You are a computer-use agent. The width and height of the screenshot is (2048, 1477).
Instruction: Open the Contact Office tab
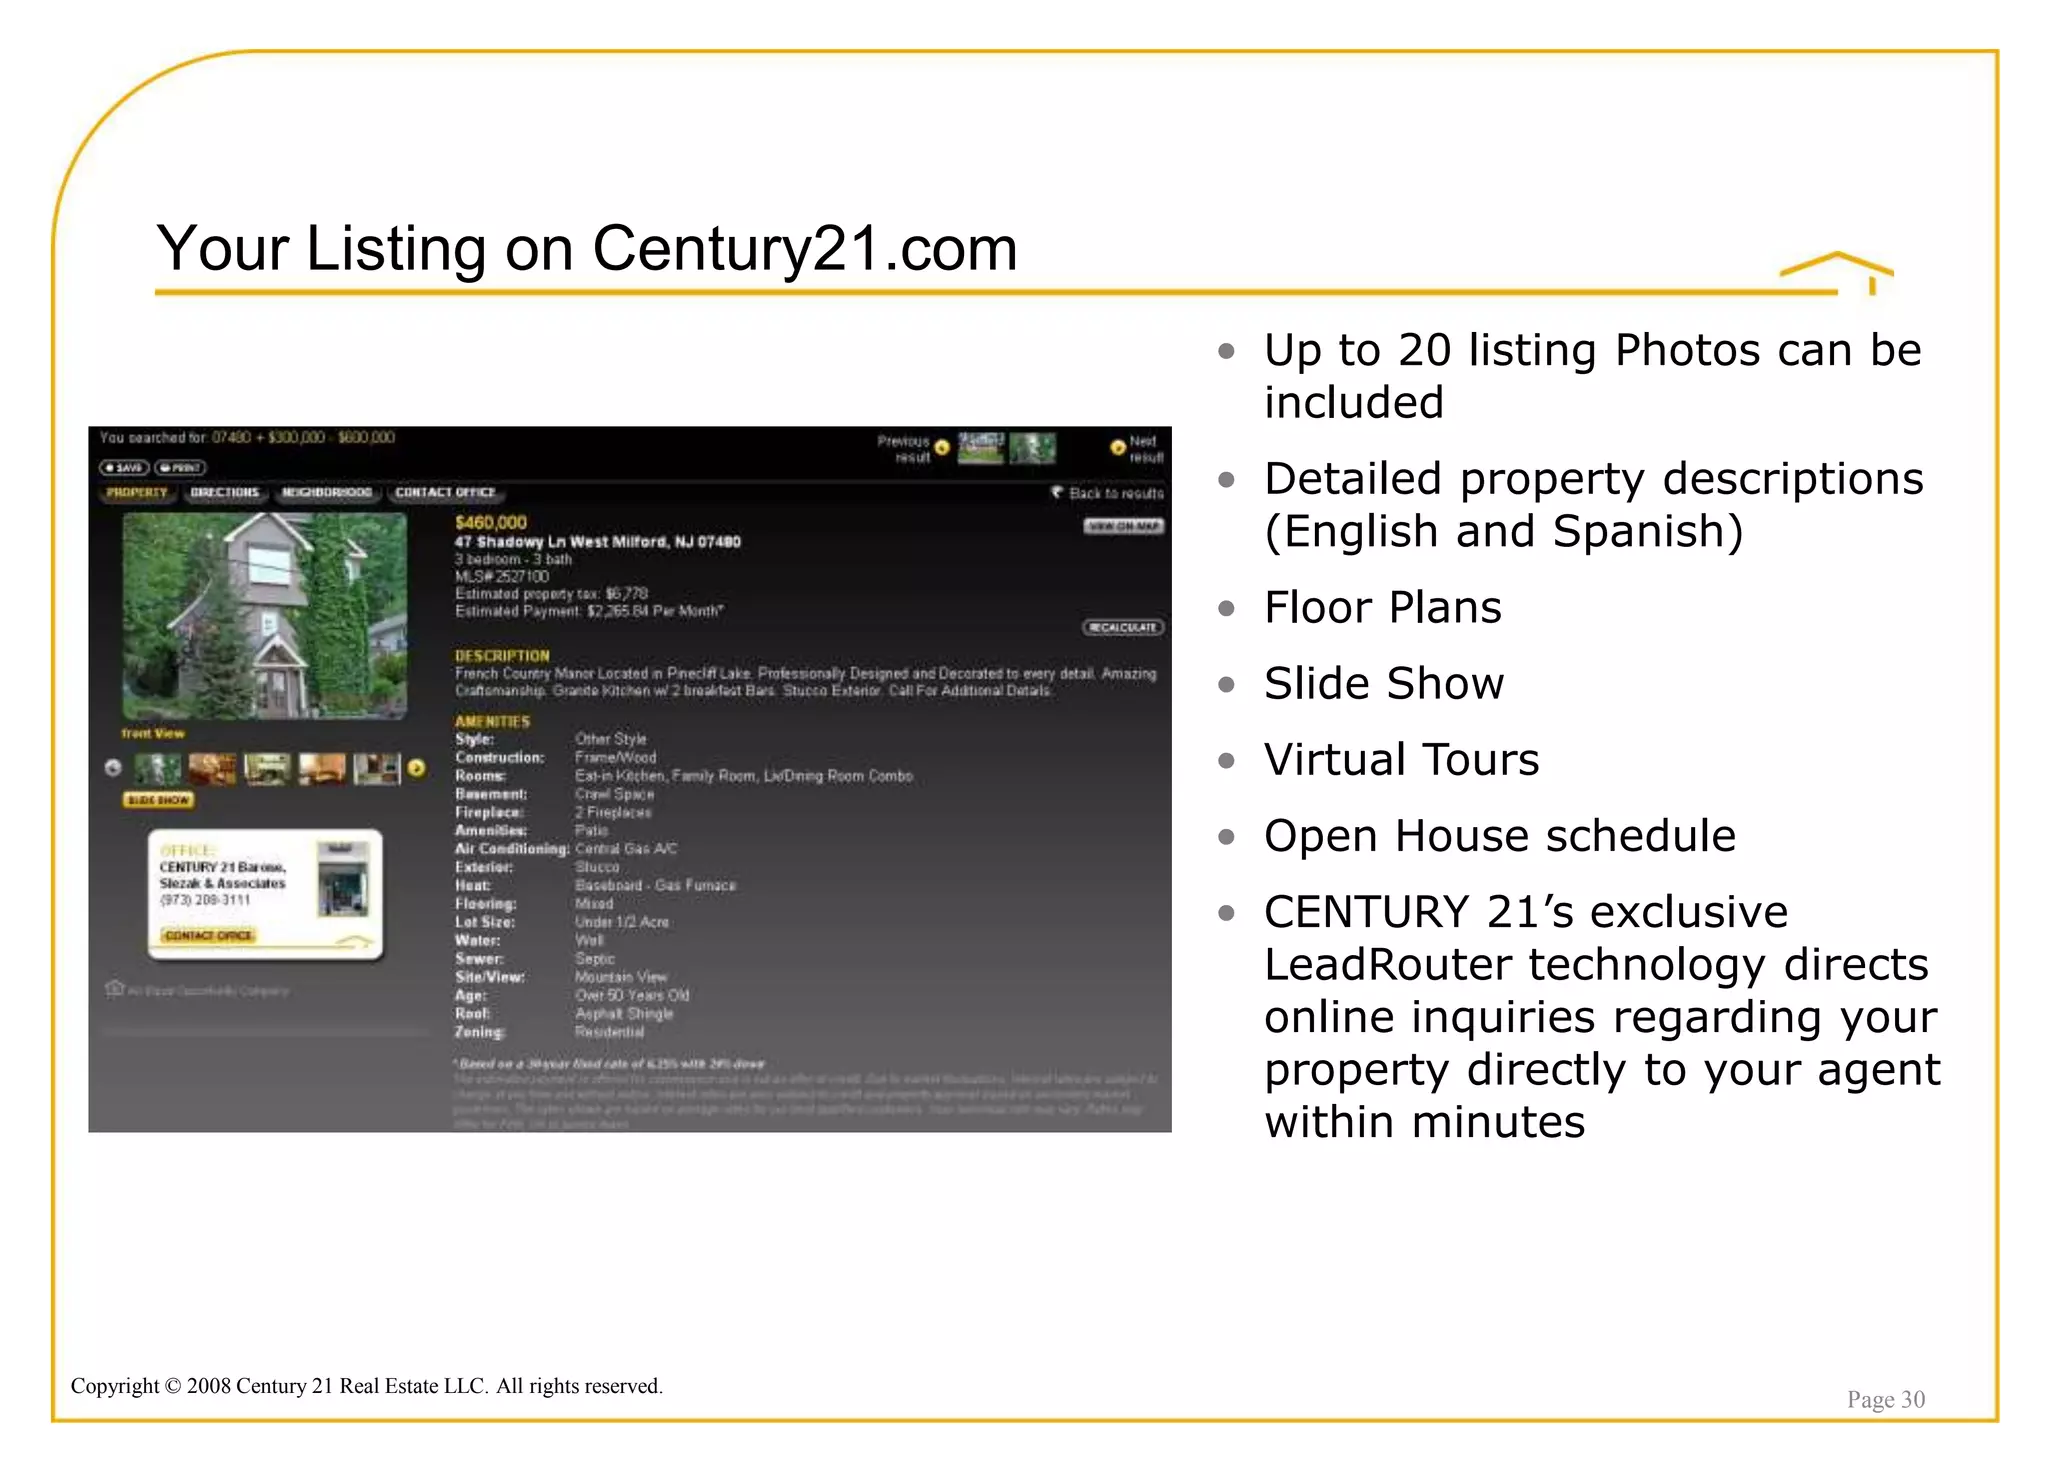pyautogui.click(x=445, y=492)
